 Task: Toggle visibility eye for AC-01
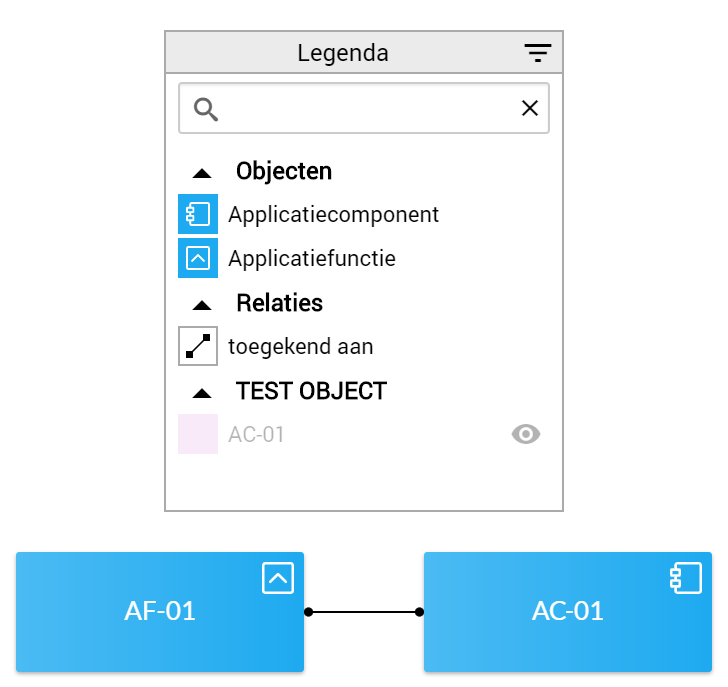point(526,434)
